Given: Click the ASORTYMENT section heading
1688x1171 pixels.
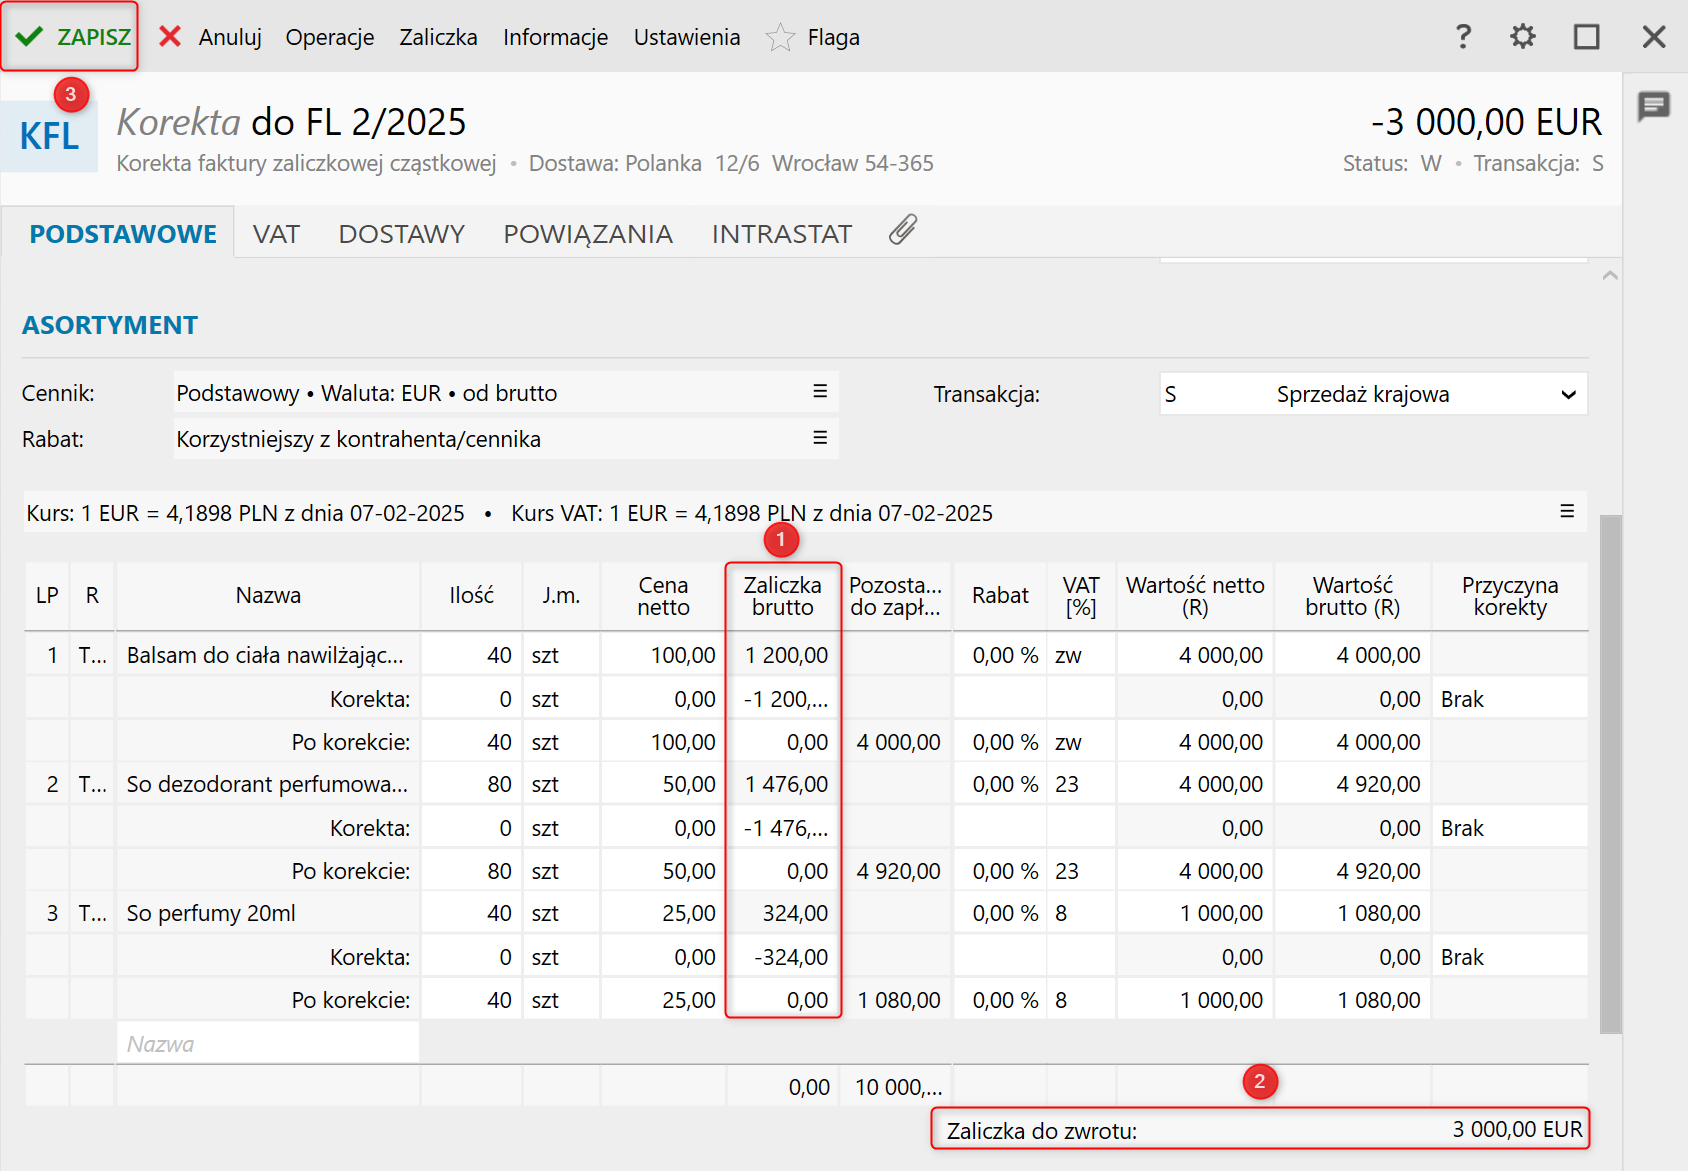Looking at the screenshot, I should point(110,325).
